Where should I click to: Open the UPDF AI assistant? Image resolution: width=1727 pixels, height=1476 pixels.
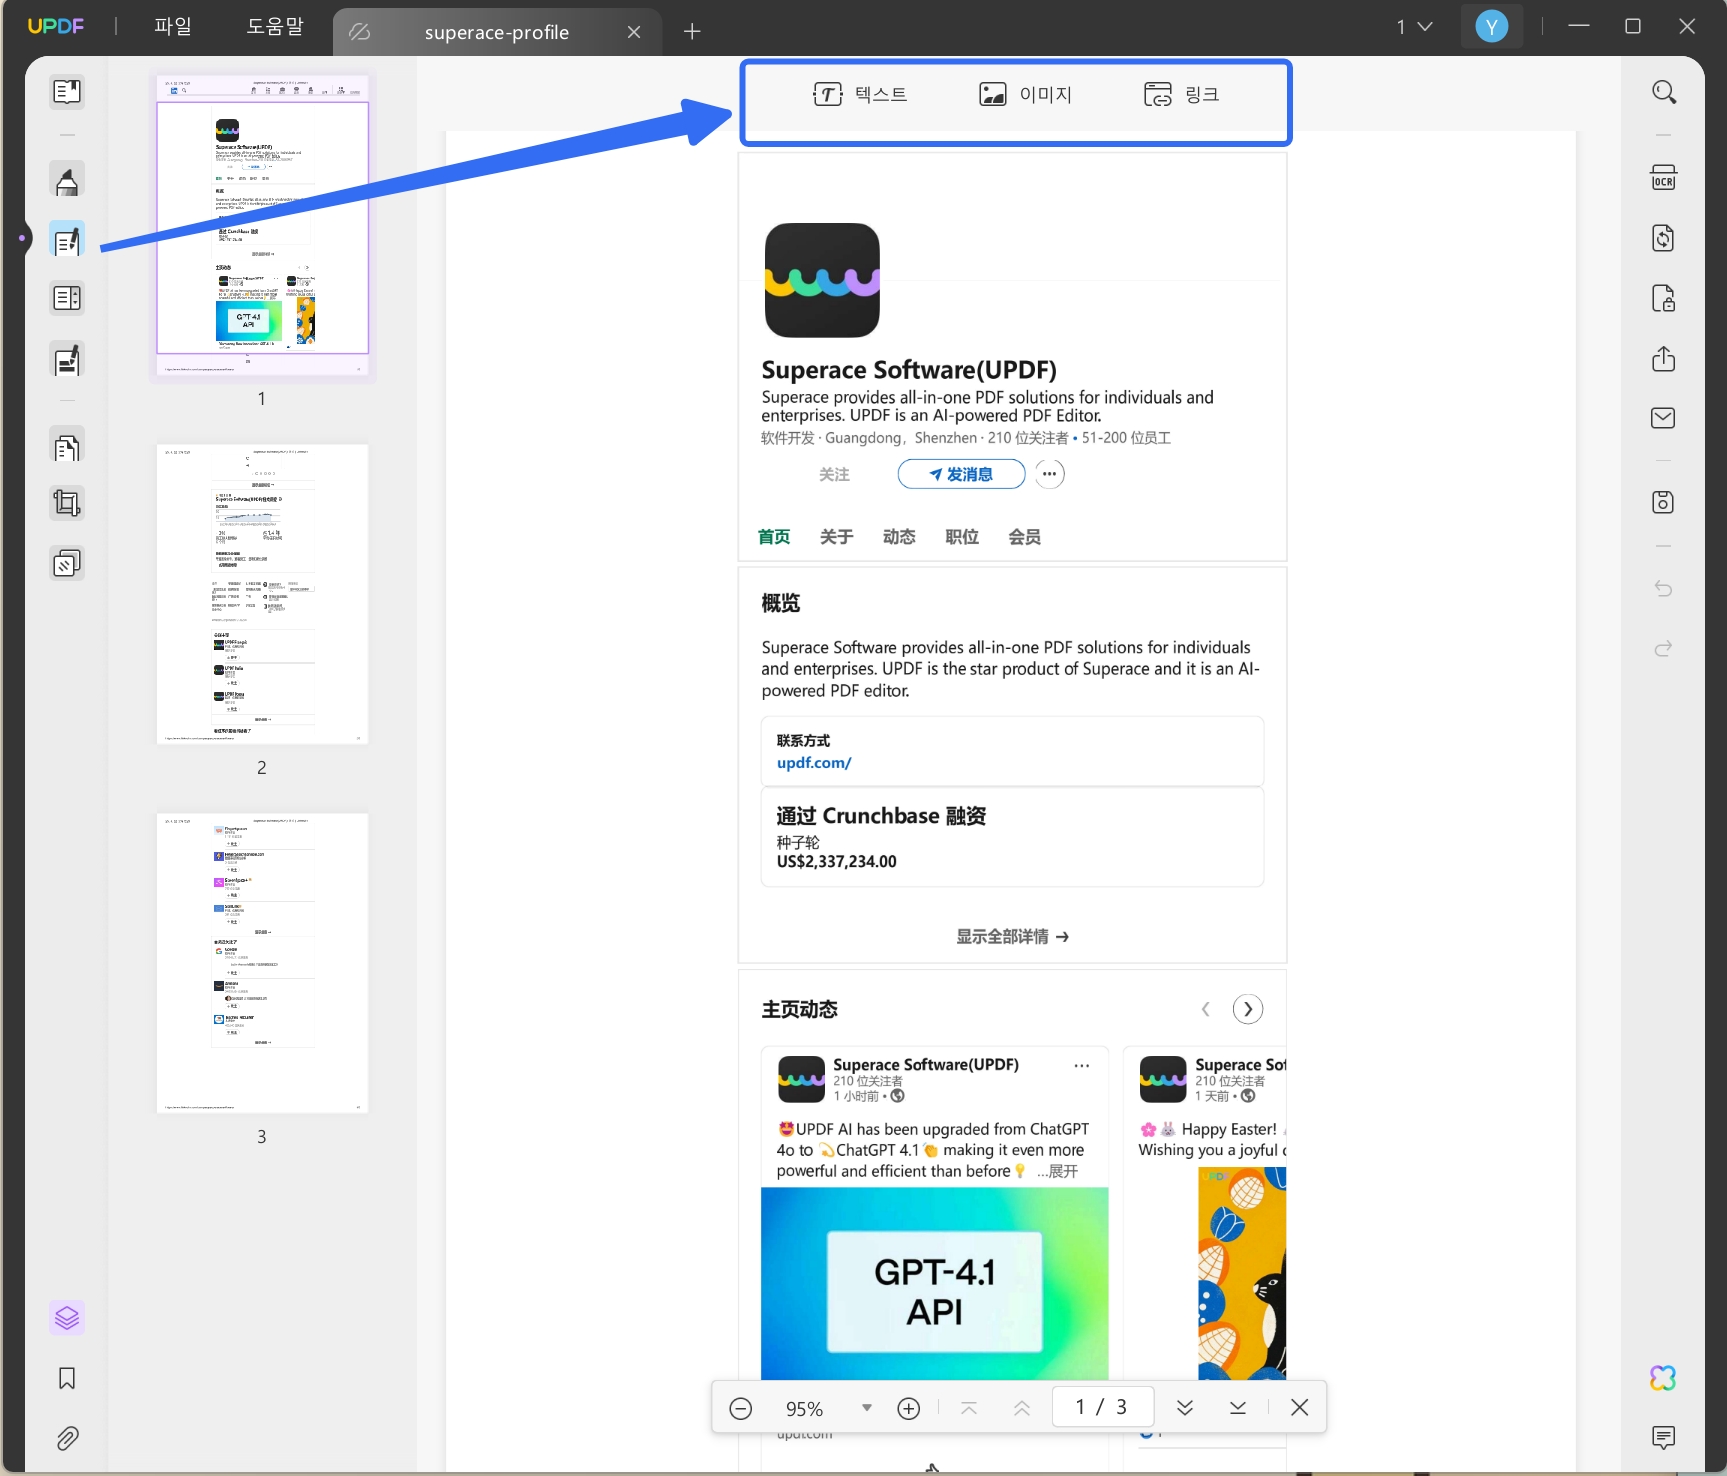1663,1378
